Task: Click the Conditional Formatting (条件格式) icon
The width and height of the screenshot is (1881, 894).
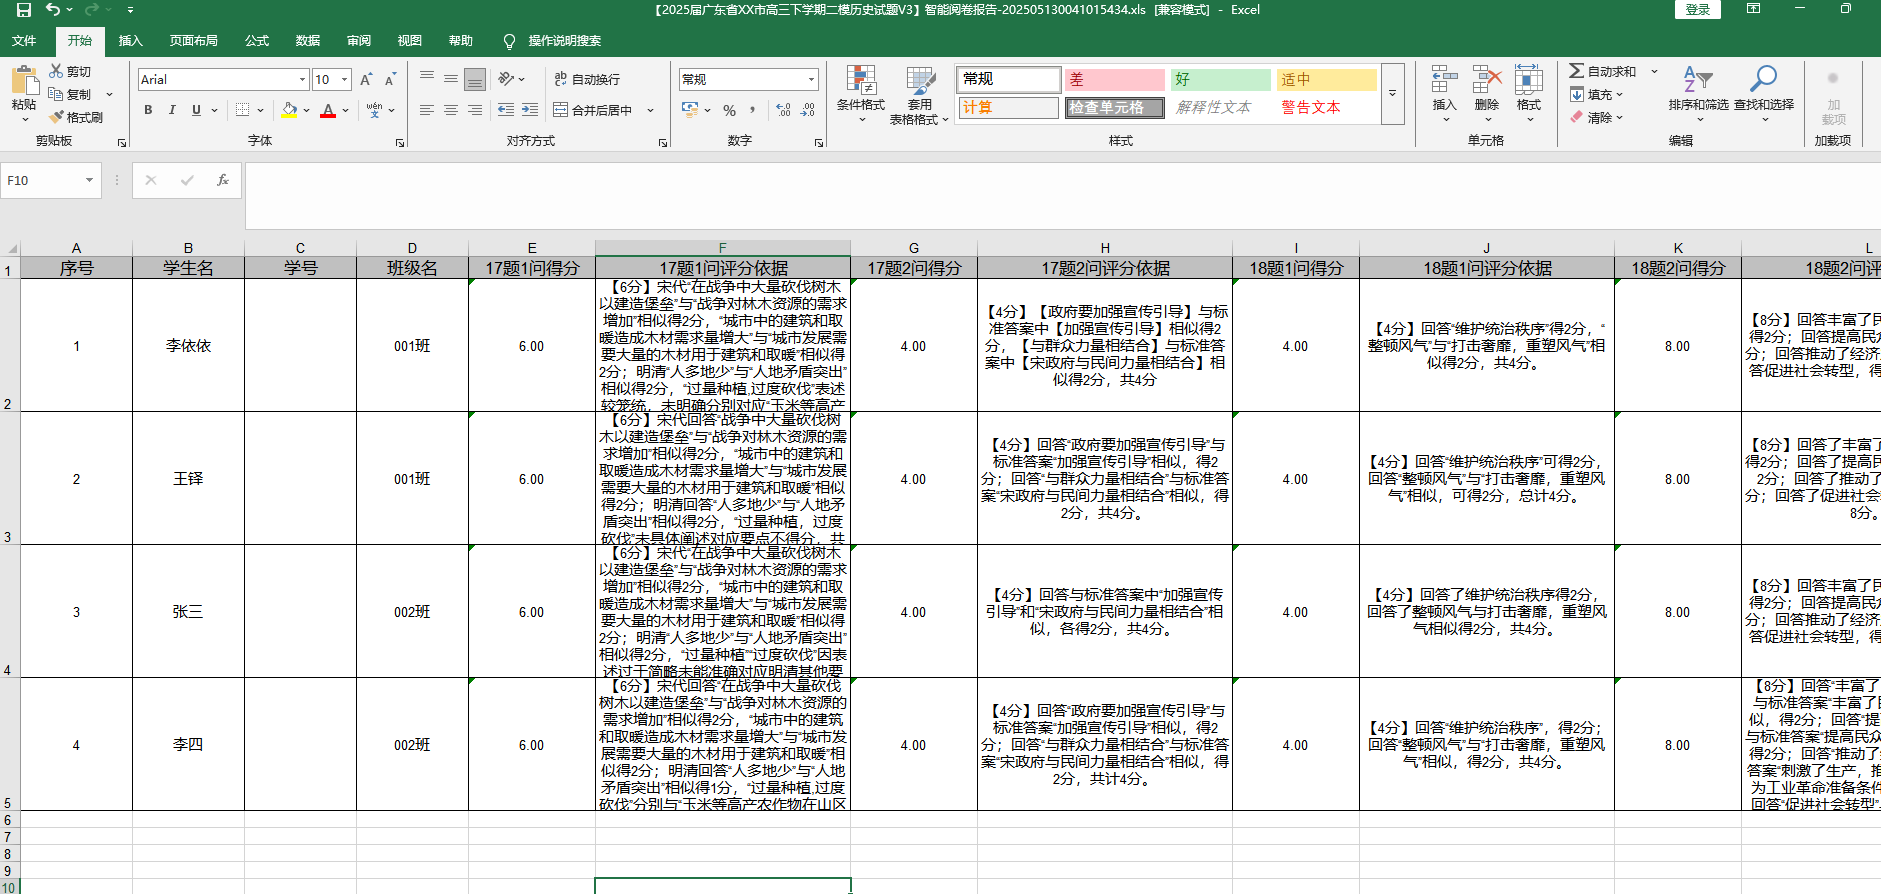Action: click(x=860, y=81)
